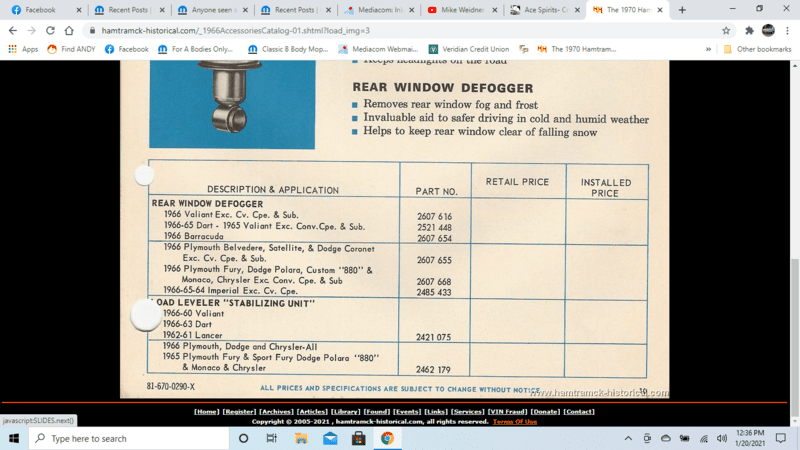800x450 pixels.
Task: Open File Explorer from the taskbar
Action: click(x=301, y=438)
